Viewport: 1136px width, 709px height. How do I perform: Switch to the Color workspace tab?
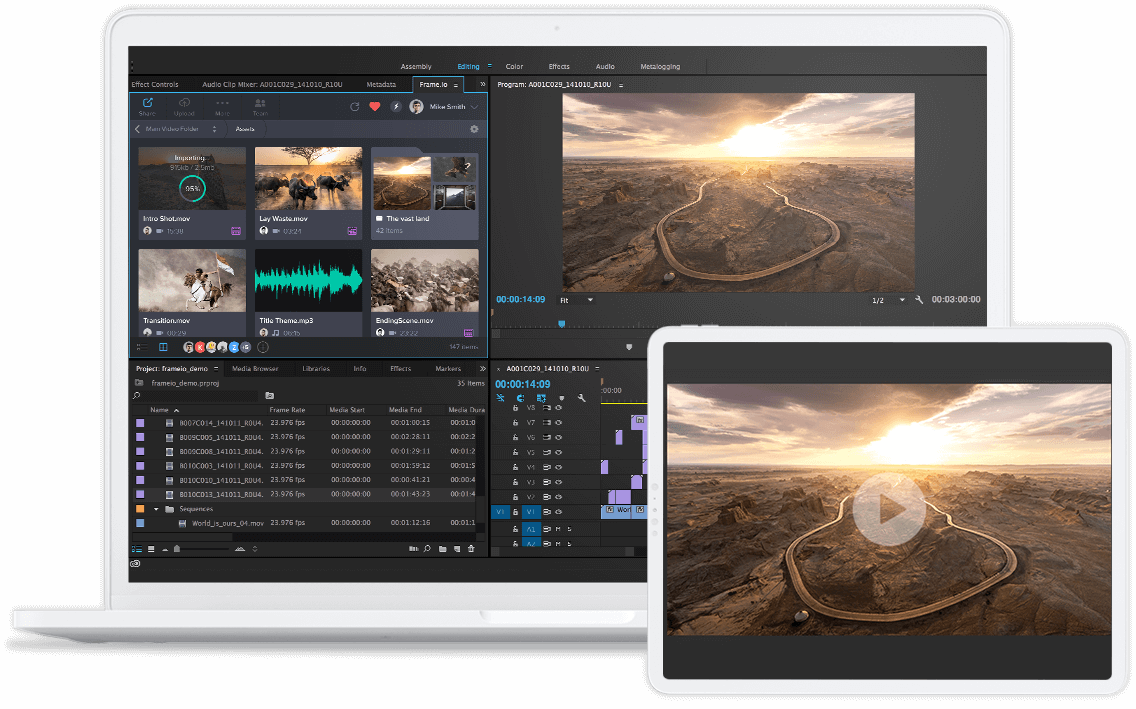click(x=514, y=67)
